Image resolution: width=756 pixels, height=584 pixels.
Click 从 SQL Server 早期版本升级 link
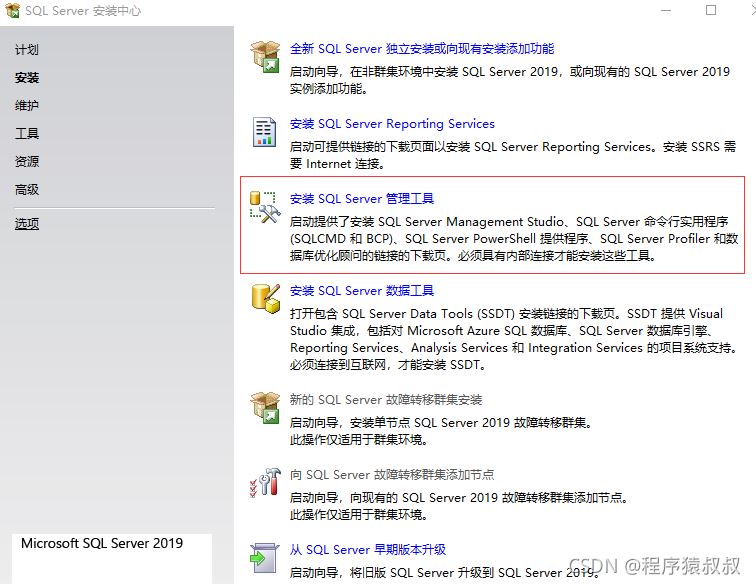coord(368,550)
